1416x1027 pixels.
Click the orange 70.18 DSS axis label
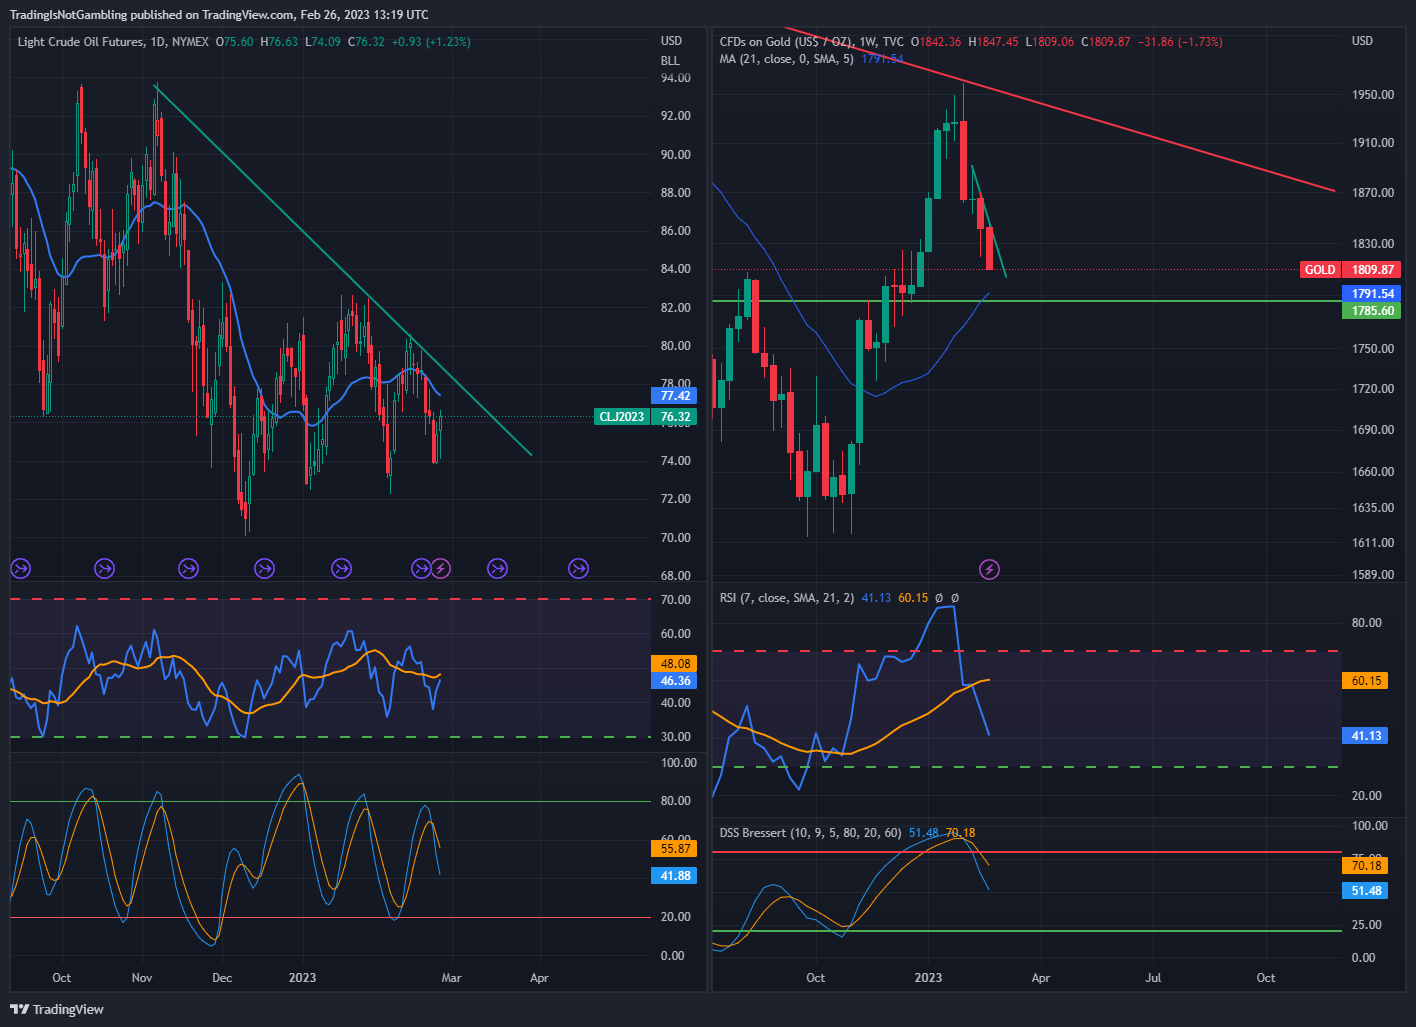point(1365,866)
